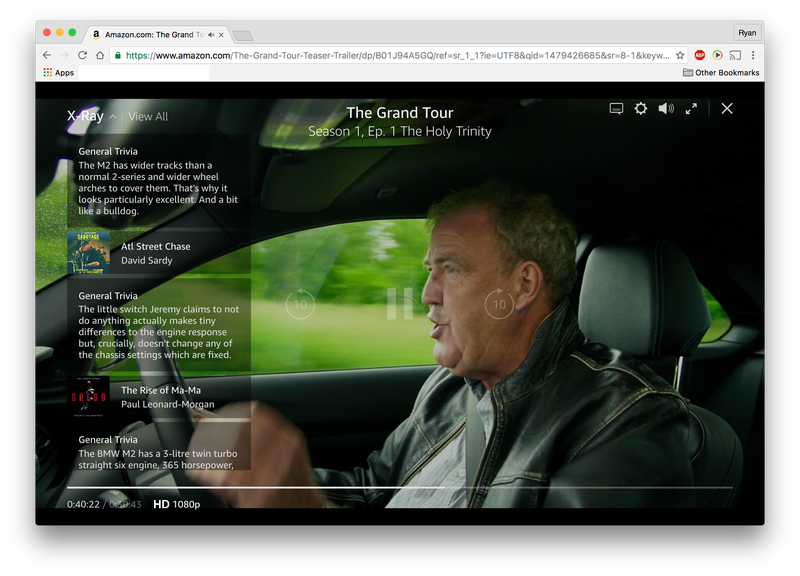Enter fullscreen video mode
Image resolution: width=800 pixels, height=576 pixels.
point(691,109)
